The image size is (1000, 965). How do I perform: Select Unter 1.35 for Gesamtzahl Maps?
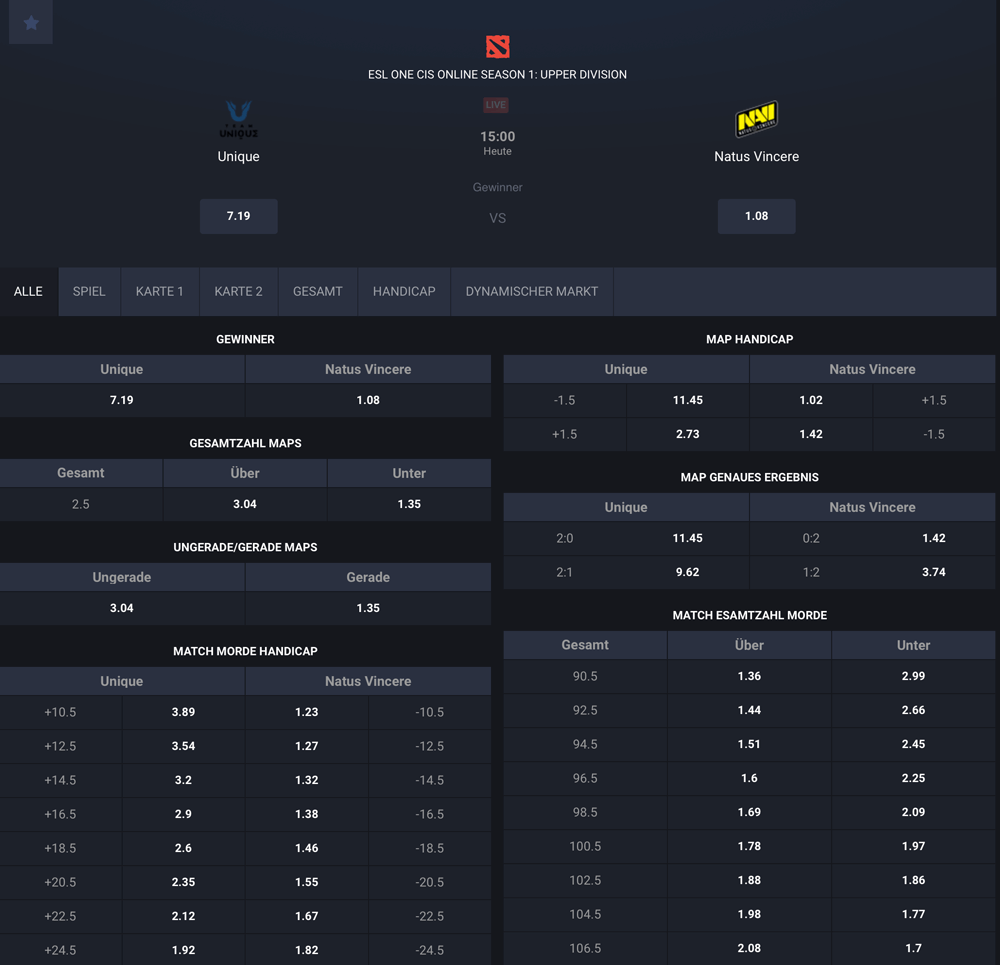point(409,504)
